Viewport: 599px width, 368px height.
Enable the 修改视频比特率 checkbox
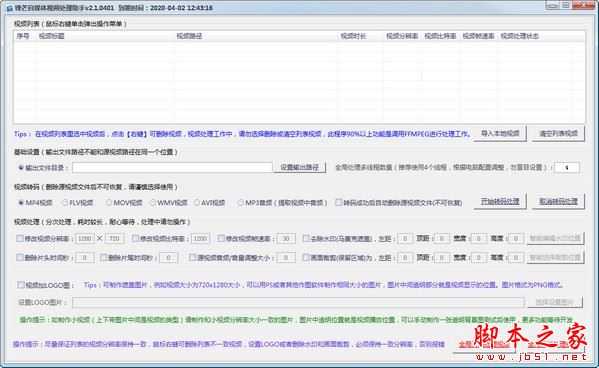[135, 238]
